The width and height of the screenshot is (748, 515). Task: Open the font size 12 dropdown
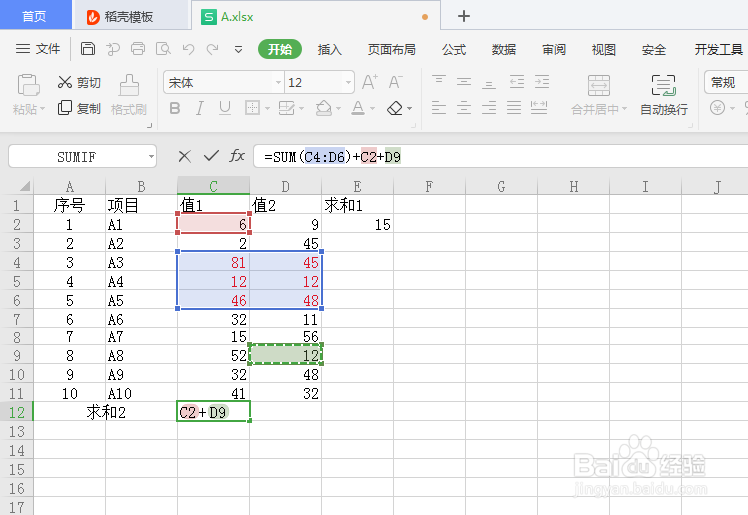pos(348,83)
